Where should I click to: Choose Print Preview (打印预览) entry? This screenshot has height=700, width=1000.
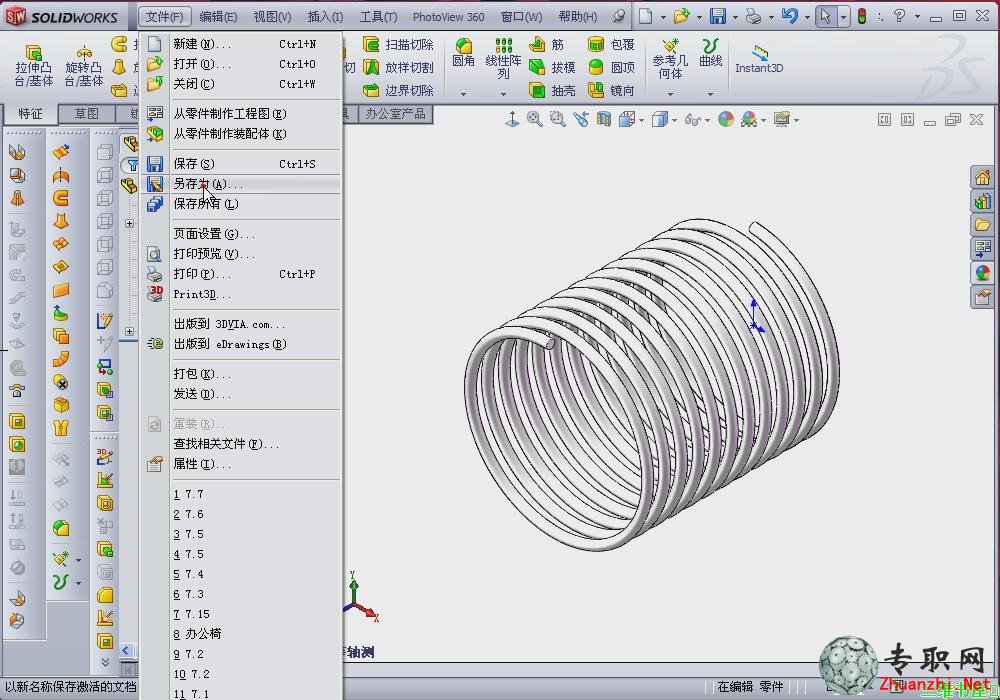[242, 254]
